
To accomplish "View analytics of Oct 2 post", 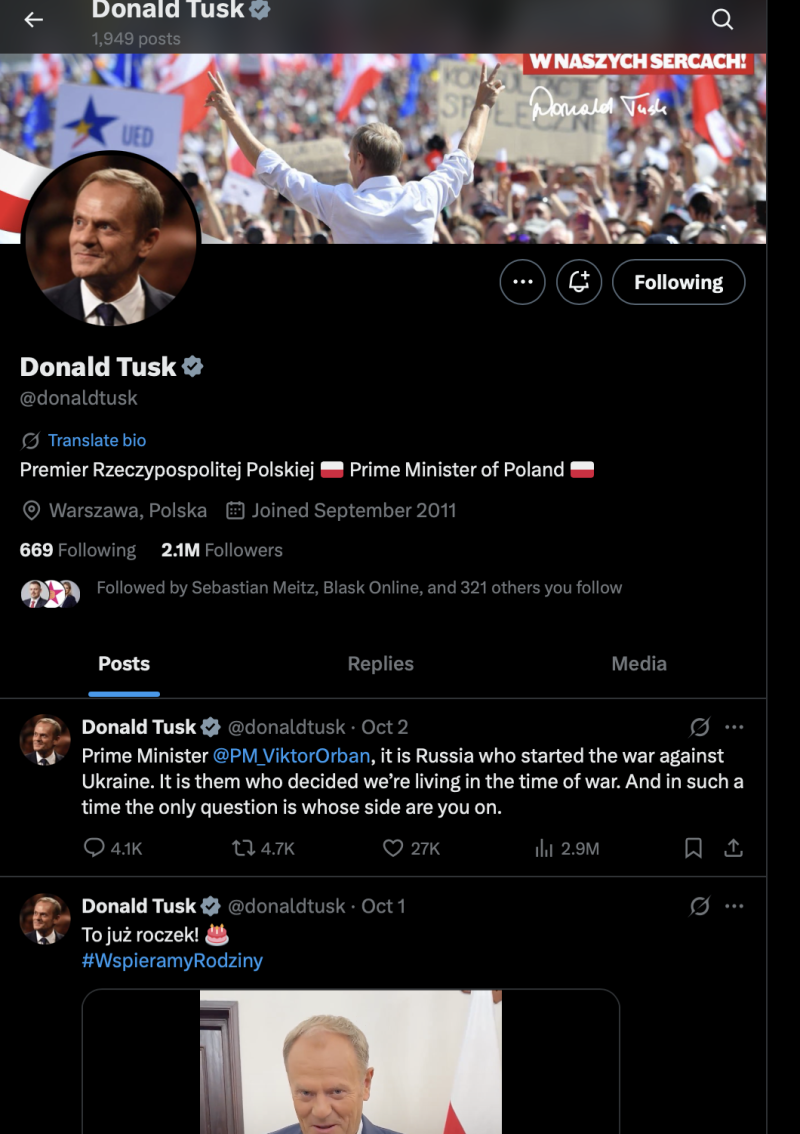I will pyautogui.click(x=544, y=848).
